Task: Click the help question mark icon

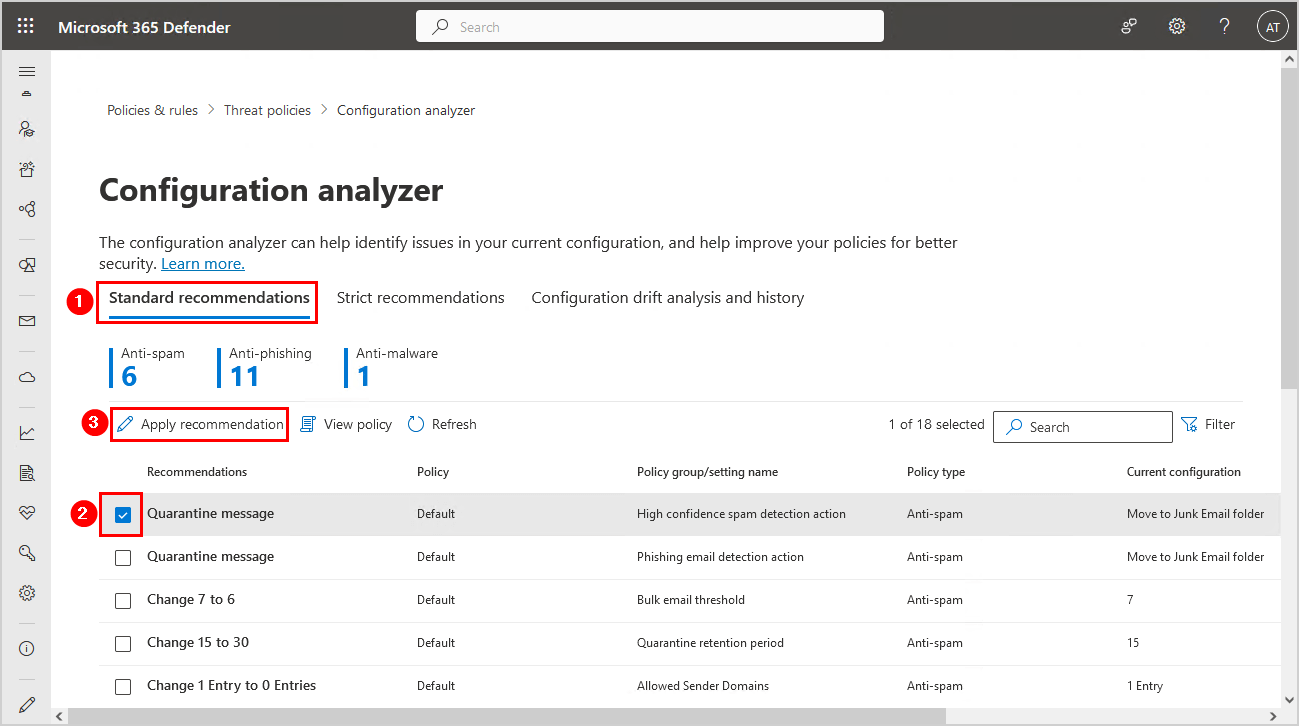Action: pos(1224,27)
